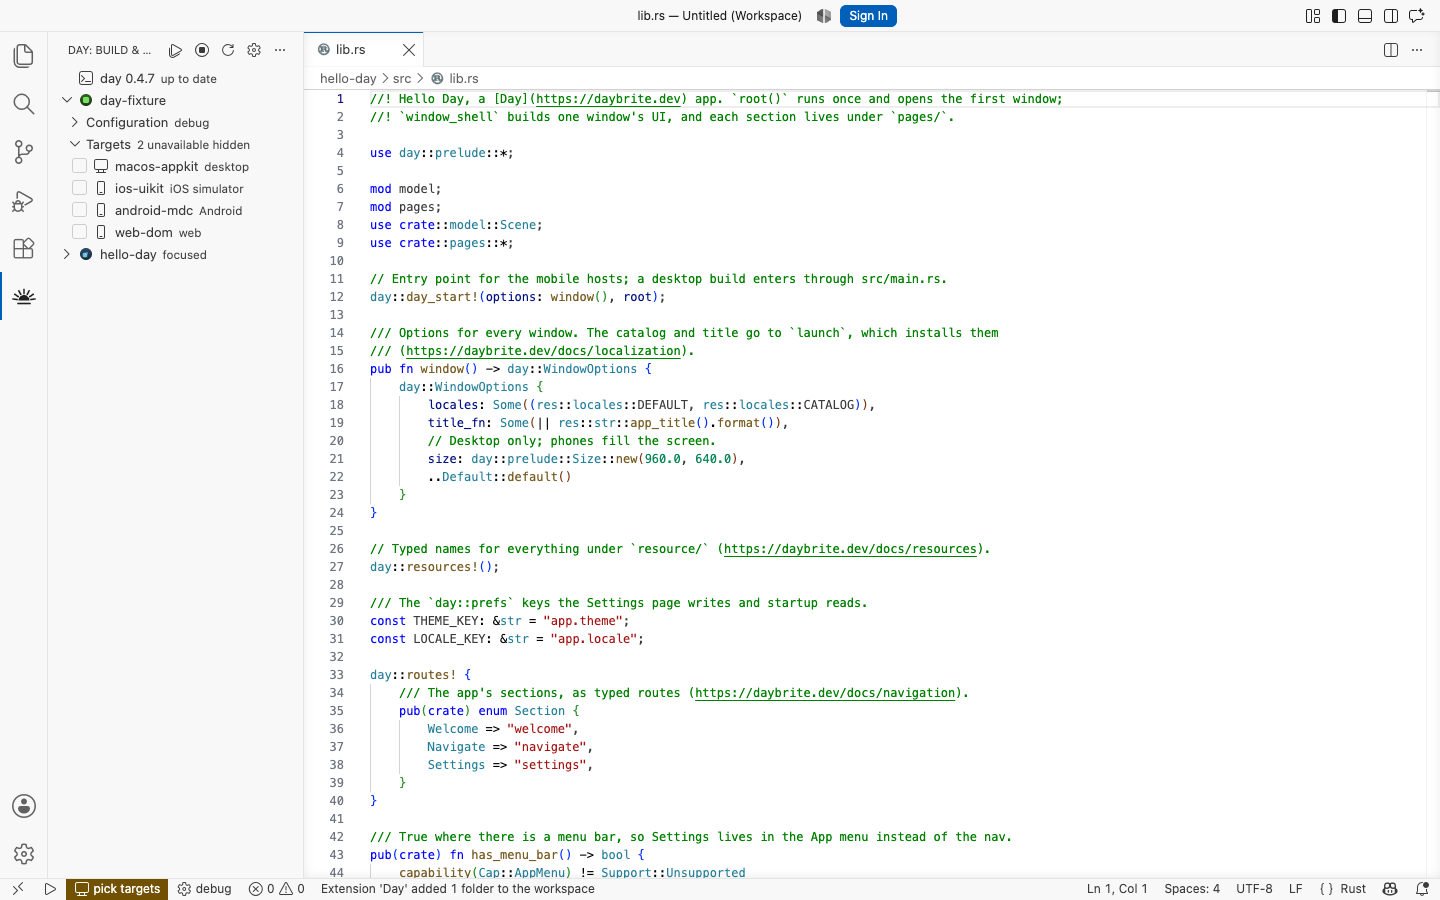Image resolution: width=1440 pixels, height=900 pixels.
Task: Click pick targets in status bar
Action: [117, 888]
